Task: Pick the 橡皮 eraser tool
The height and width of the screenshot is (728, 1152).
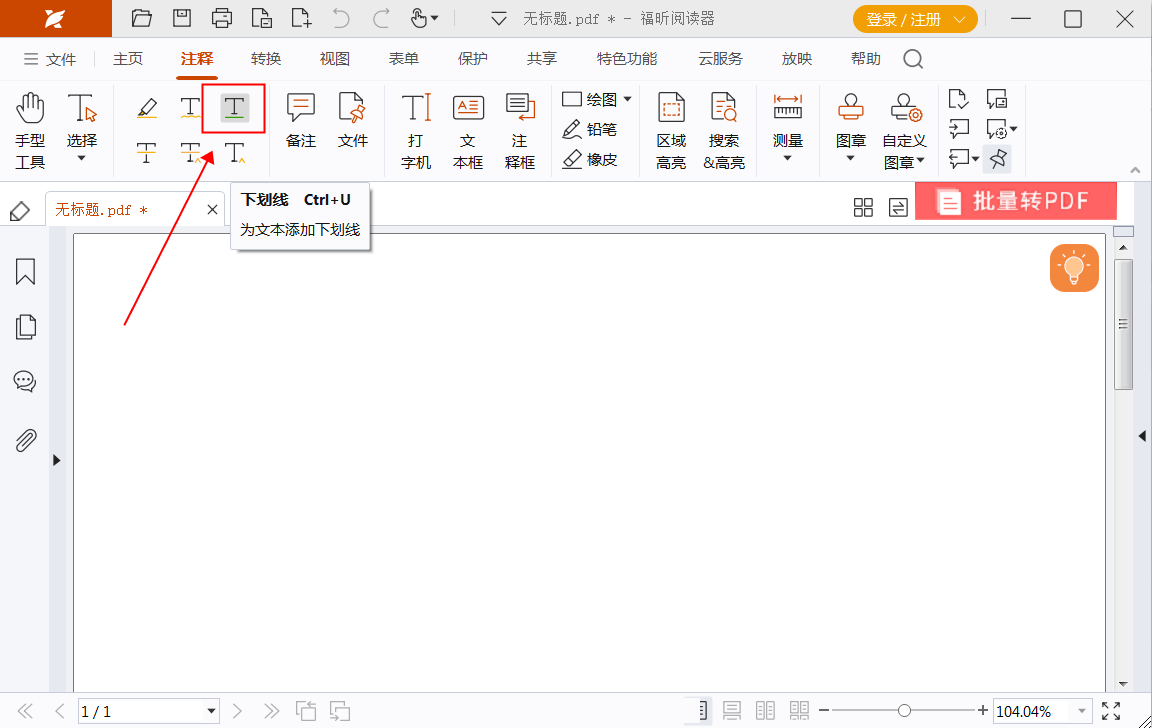Action: point(590,159)
